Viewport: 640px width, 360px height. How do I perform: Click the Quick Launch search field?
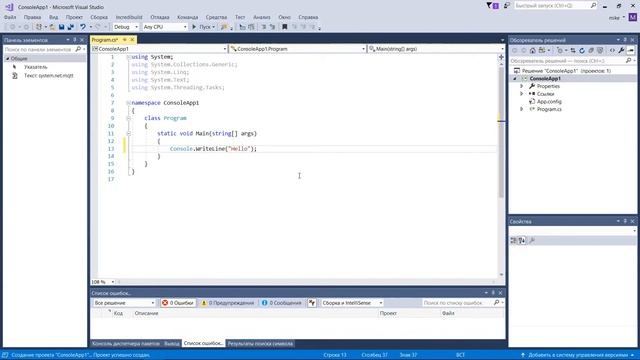tap(556, 6)
